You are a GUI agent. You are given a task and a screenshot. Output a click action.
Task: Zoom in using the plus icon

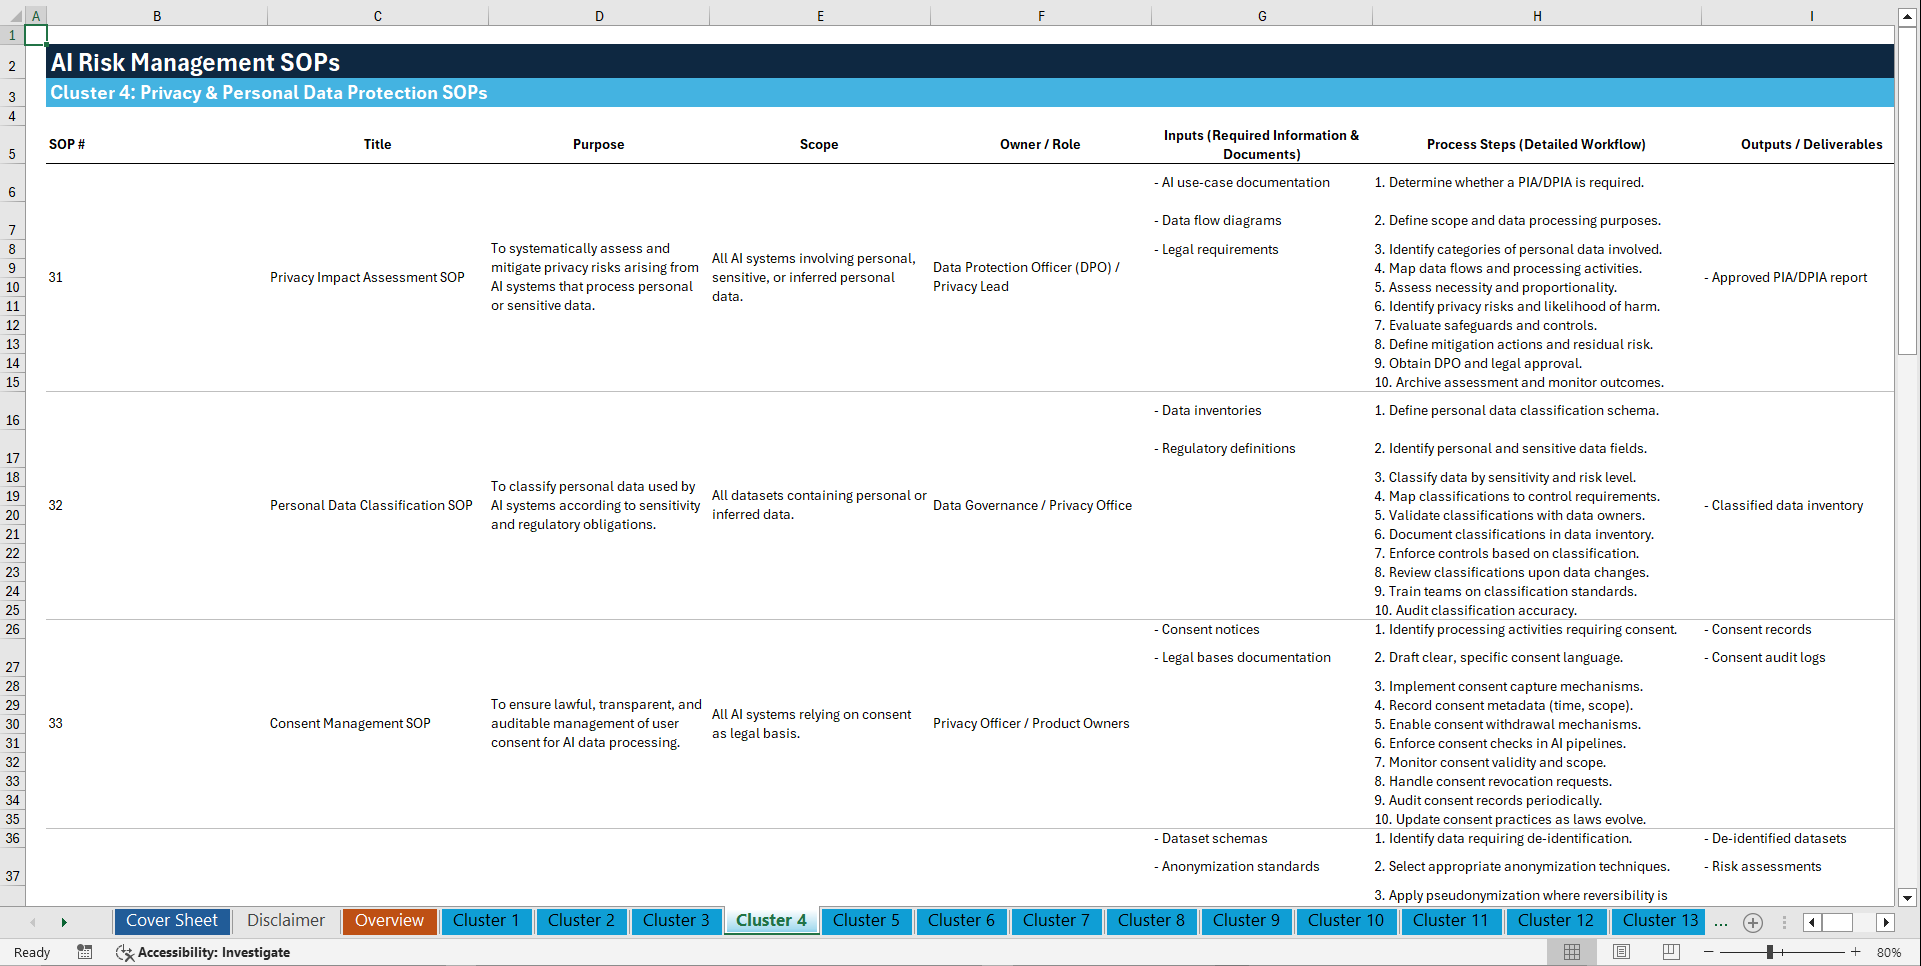(1857, 951)
